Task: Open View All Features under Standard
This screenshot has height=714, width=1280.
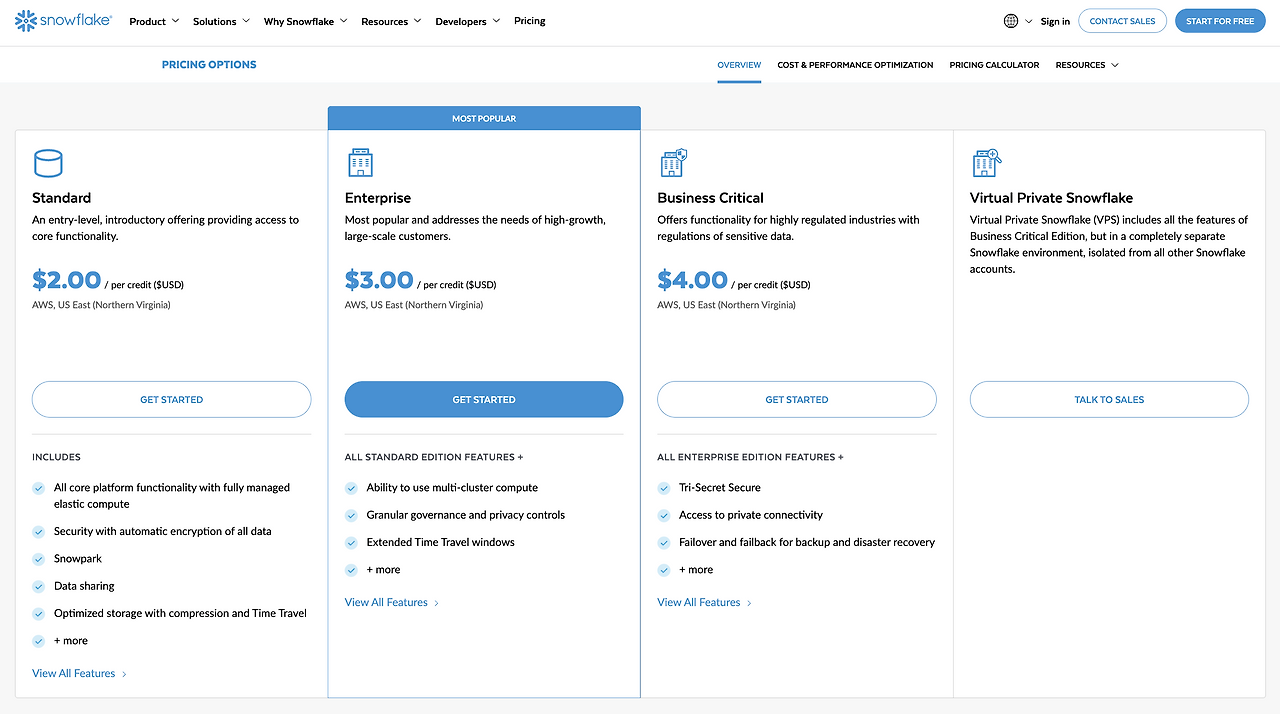Action: point(79,674)
